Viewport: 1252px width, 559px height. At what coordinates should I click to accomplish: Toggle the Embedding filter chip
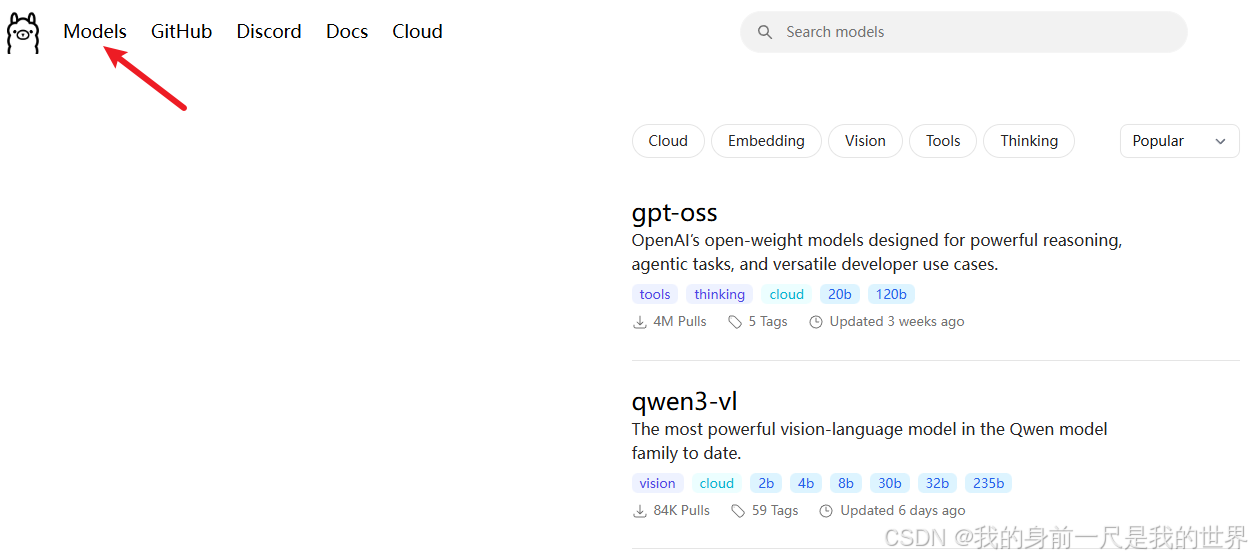pos(766,141)
